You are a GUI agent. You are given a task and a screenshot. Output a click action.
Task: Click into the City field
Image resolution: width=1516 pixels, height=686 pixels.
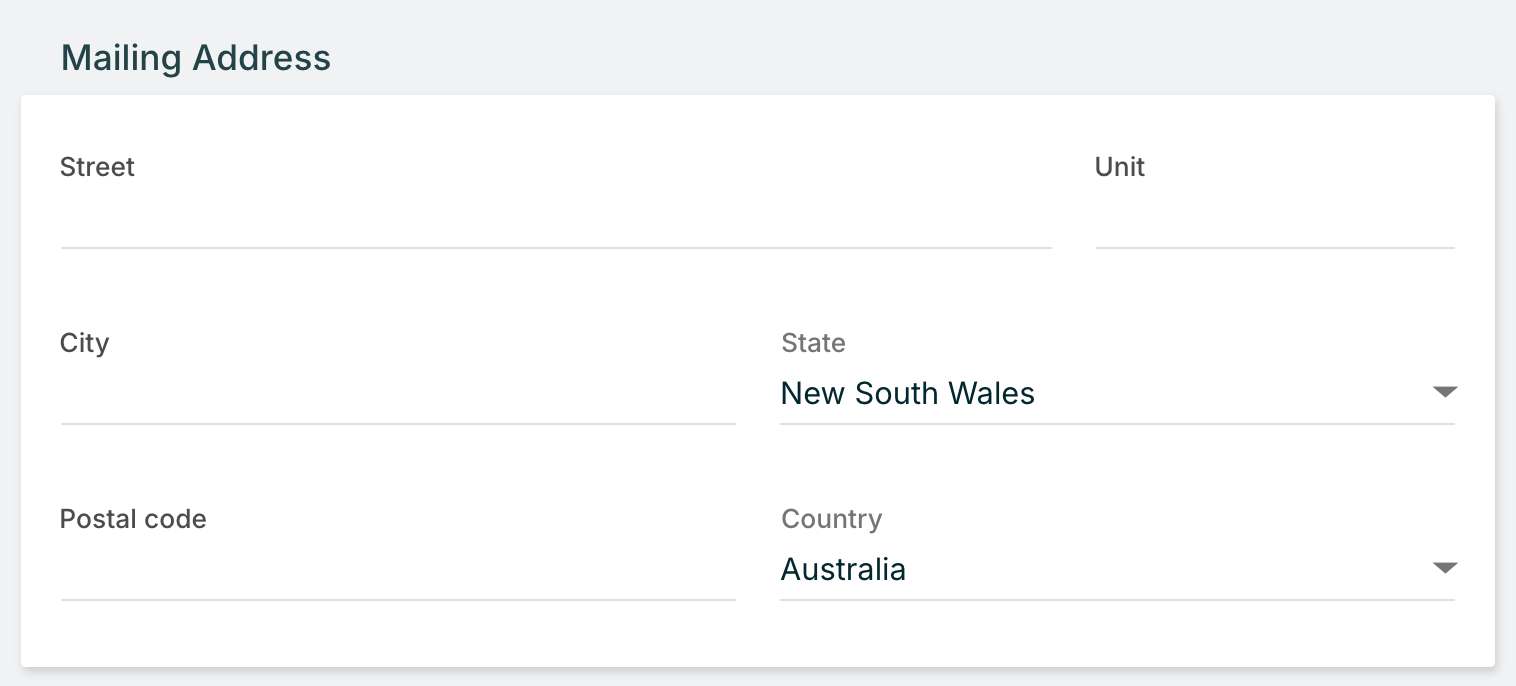(x=397, y=396)
